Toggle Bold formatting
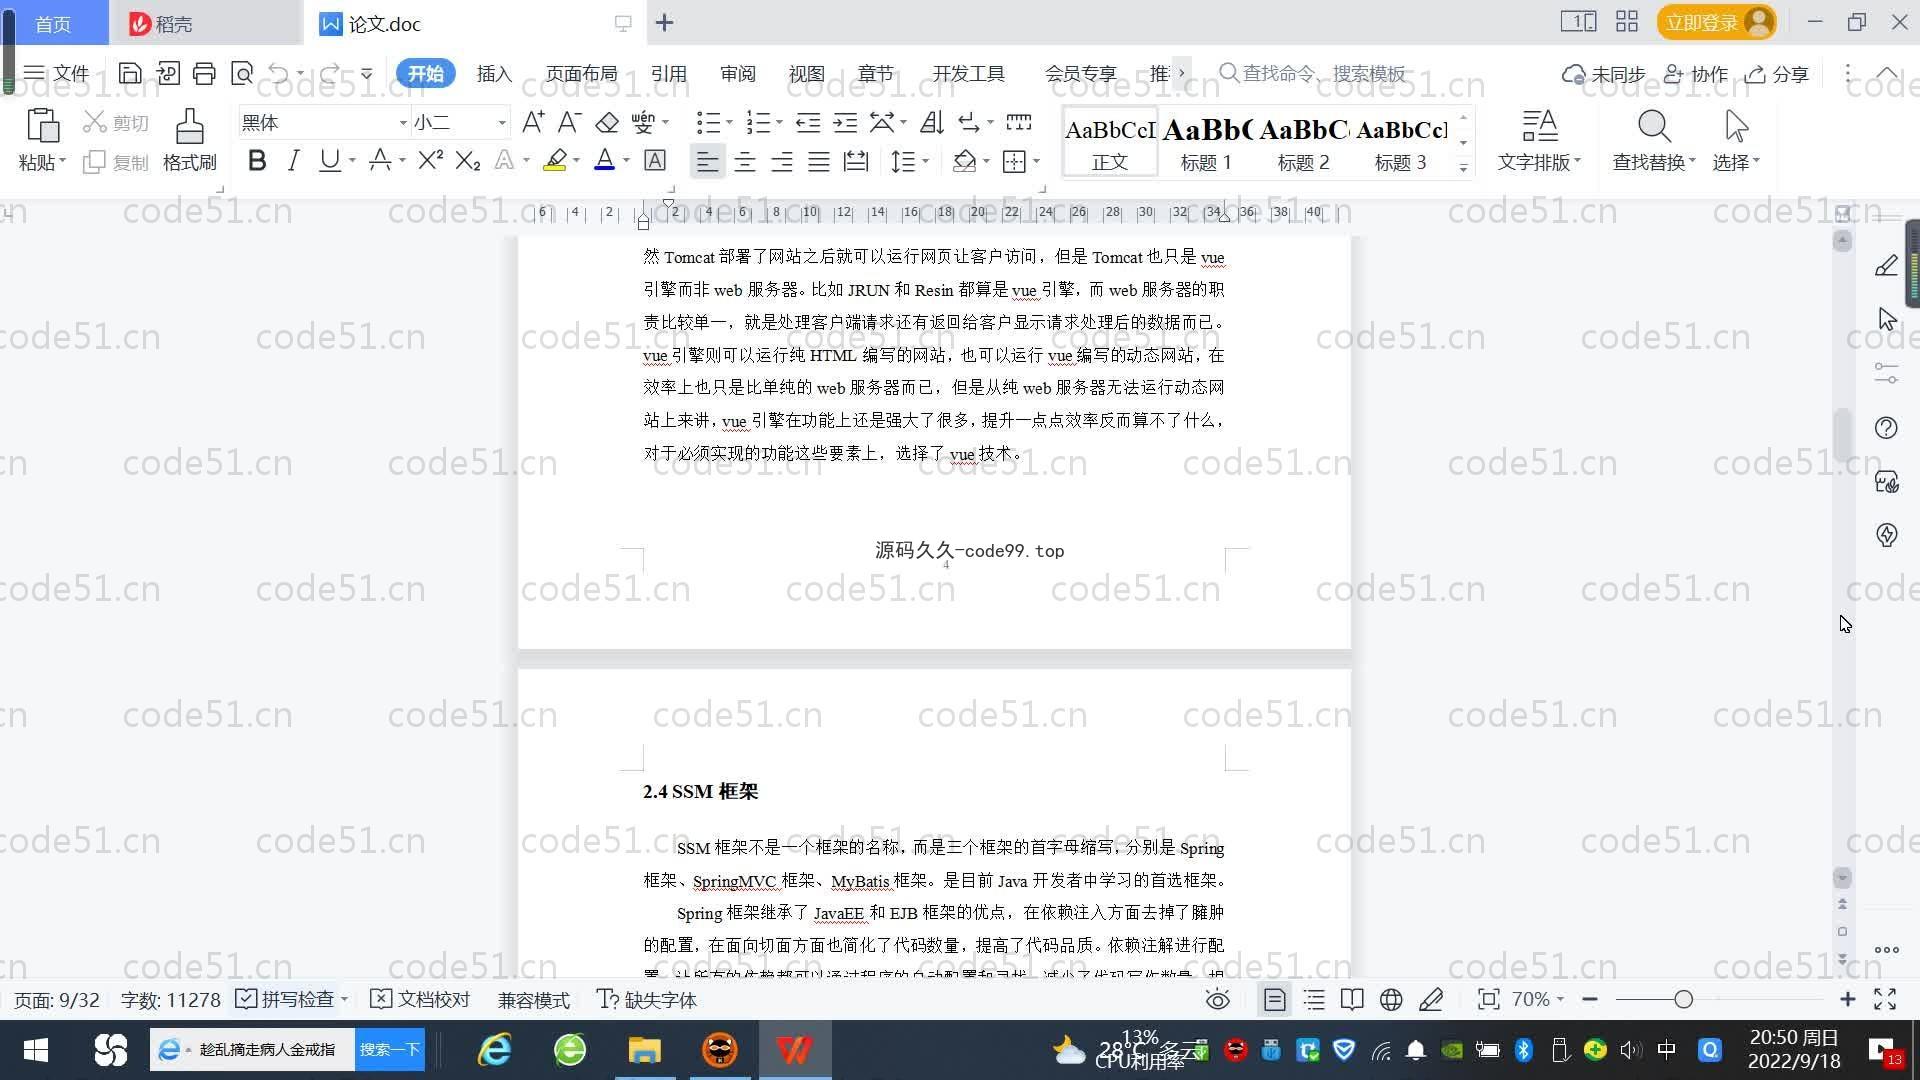Screen dimensions: 1920x1080 [257, 160]
